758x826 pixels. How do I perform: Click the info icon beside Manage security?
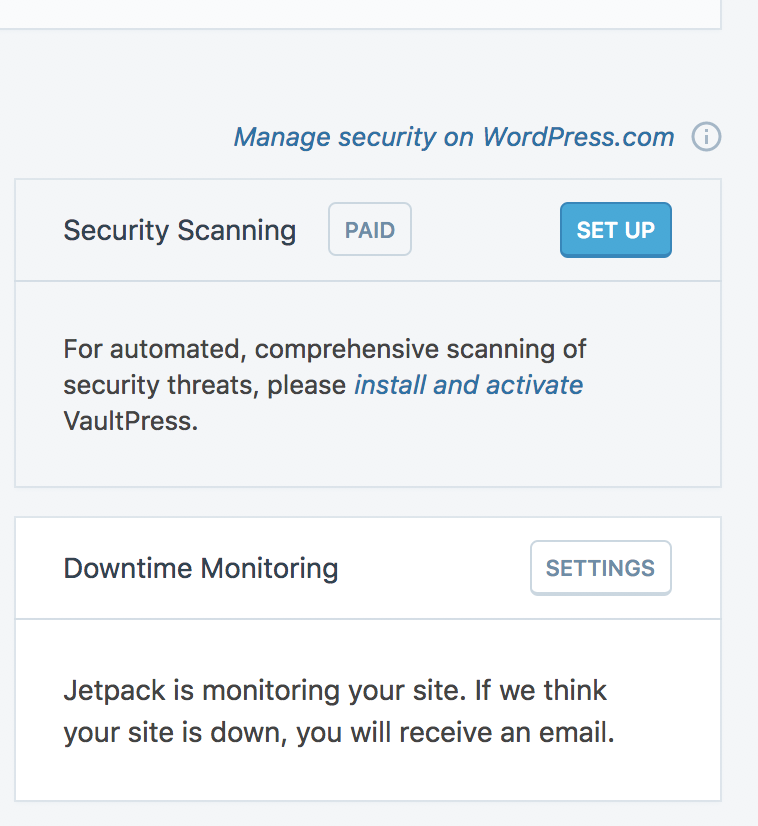(x=706, y=137)
